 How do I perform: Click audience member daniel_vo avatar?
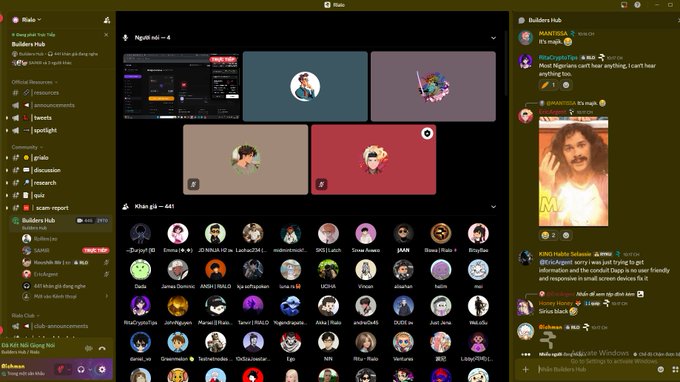pyautogui.click(x=141, y=342)
